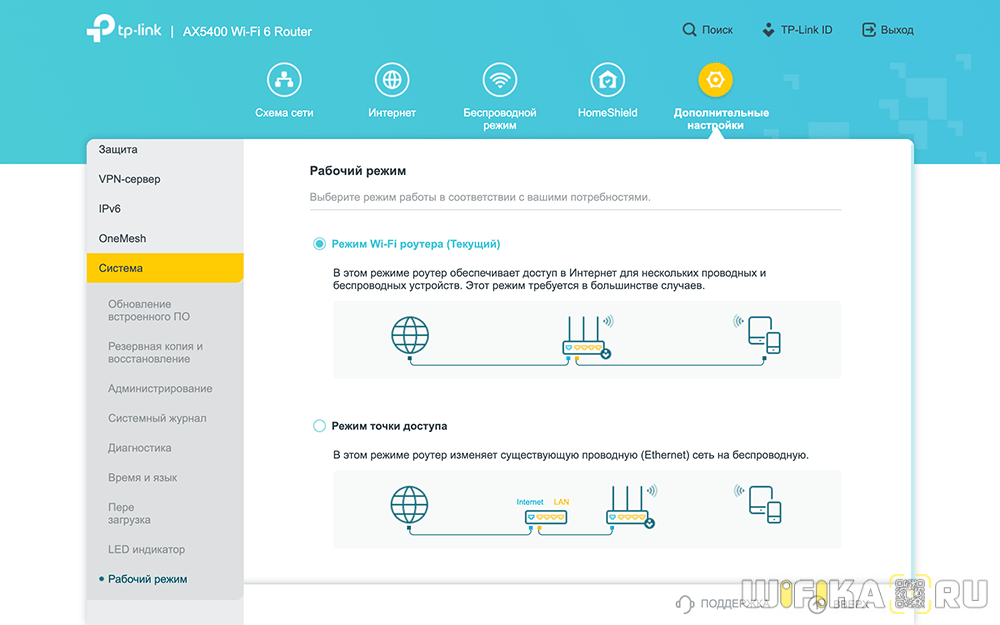The height and width of the screenshot is (625, 1000).
Task: Click the tp-link logo
Action: coord(124,31)
